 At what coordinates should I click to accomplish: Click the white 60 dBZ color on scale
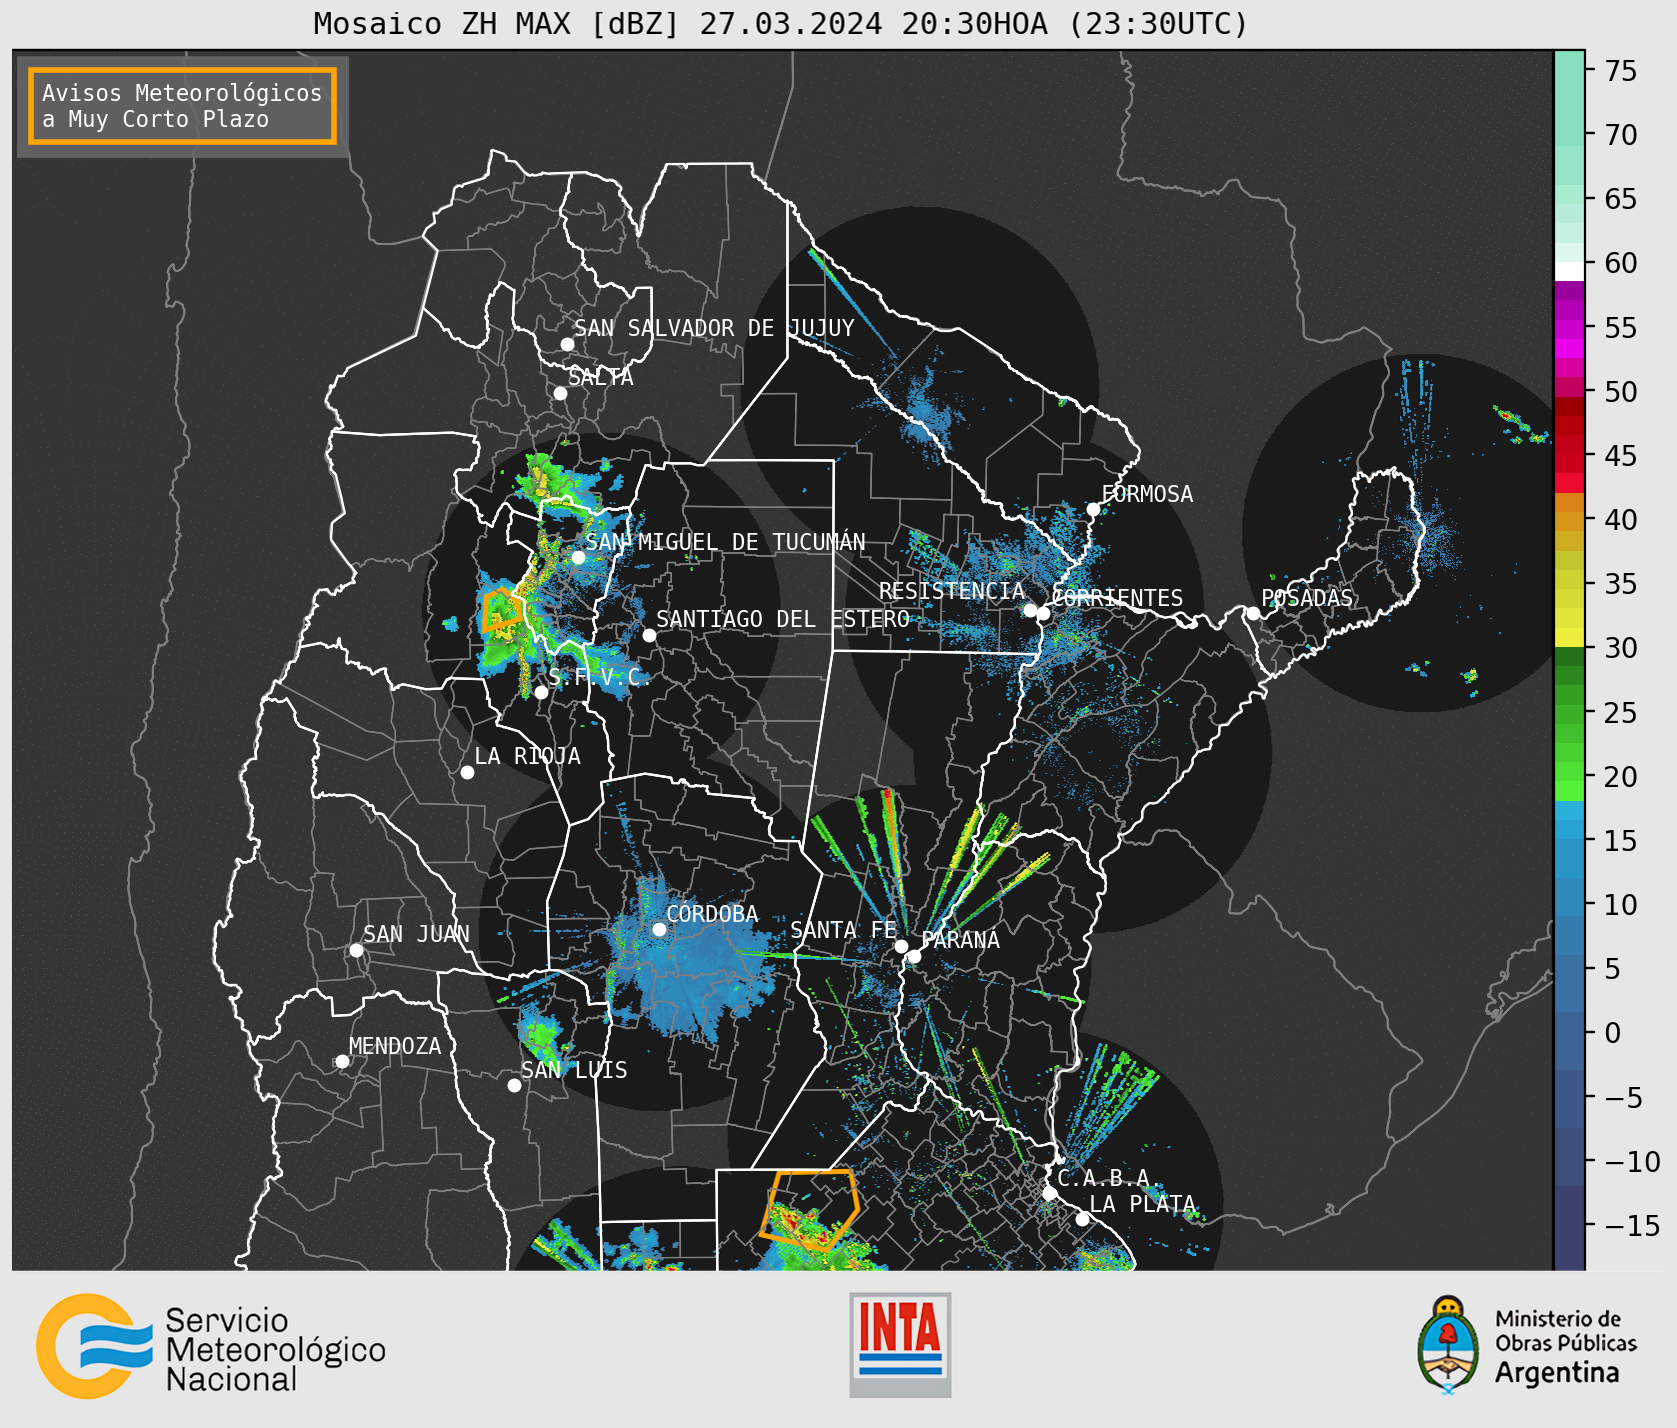1569,271
